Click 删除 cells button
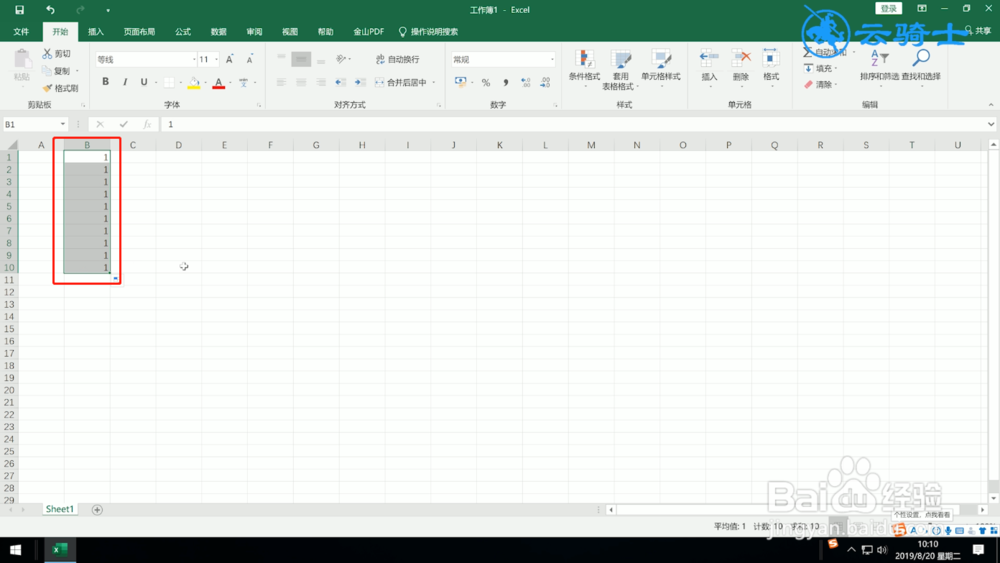 (740, 66)
